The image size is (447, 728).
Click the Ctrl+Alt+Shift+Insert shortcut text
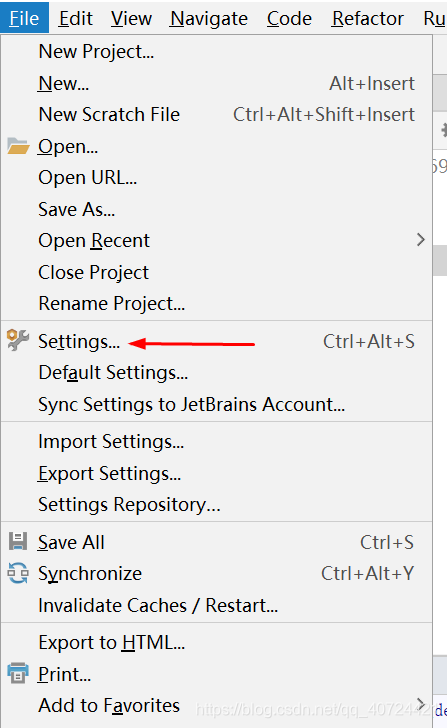(324, 115)
